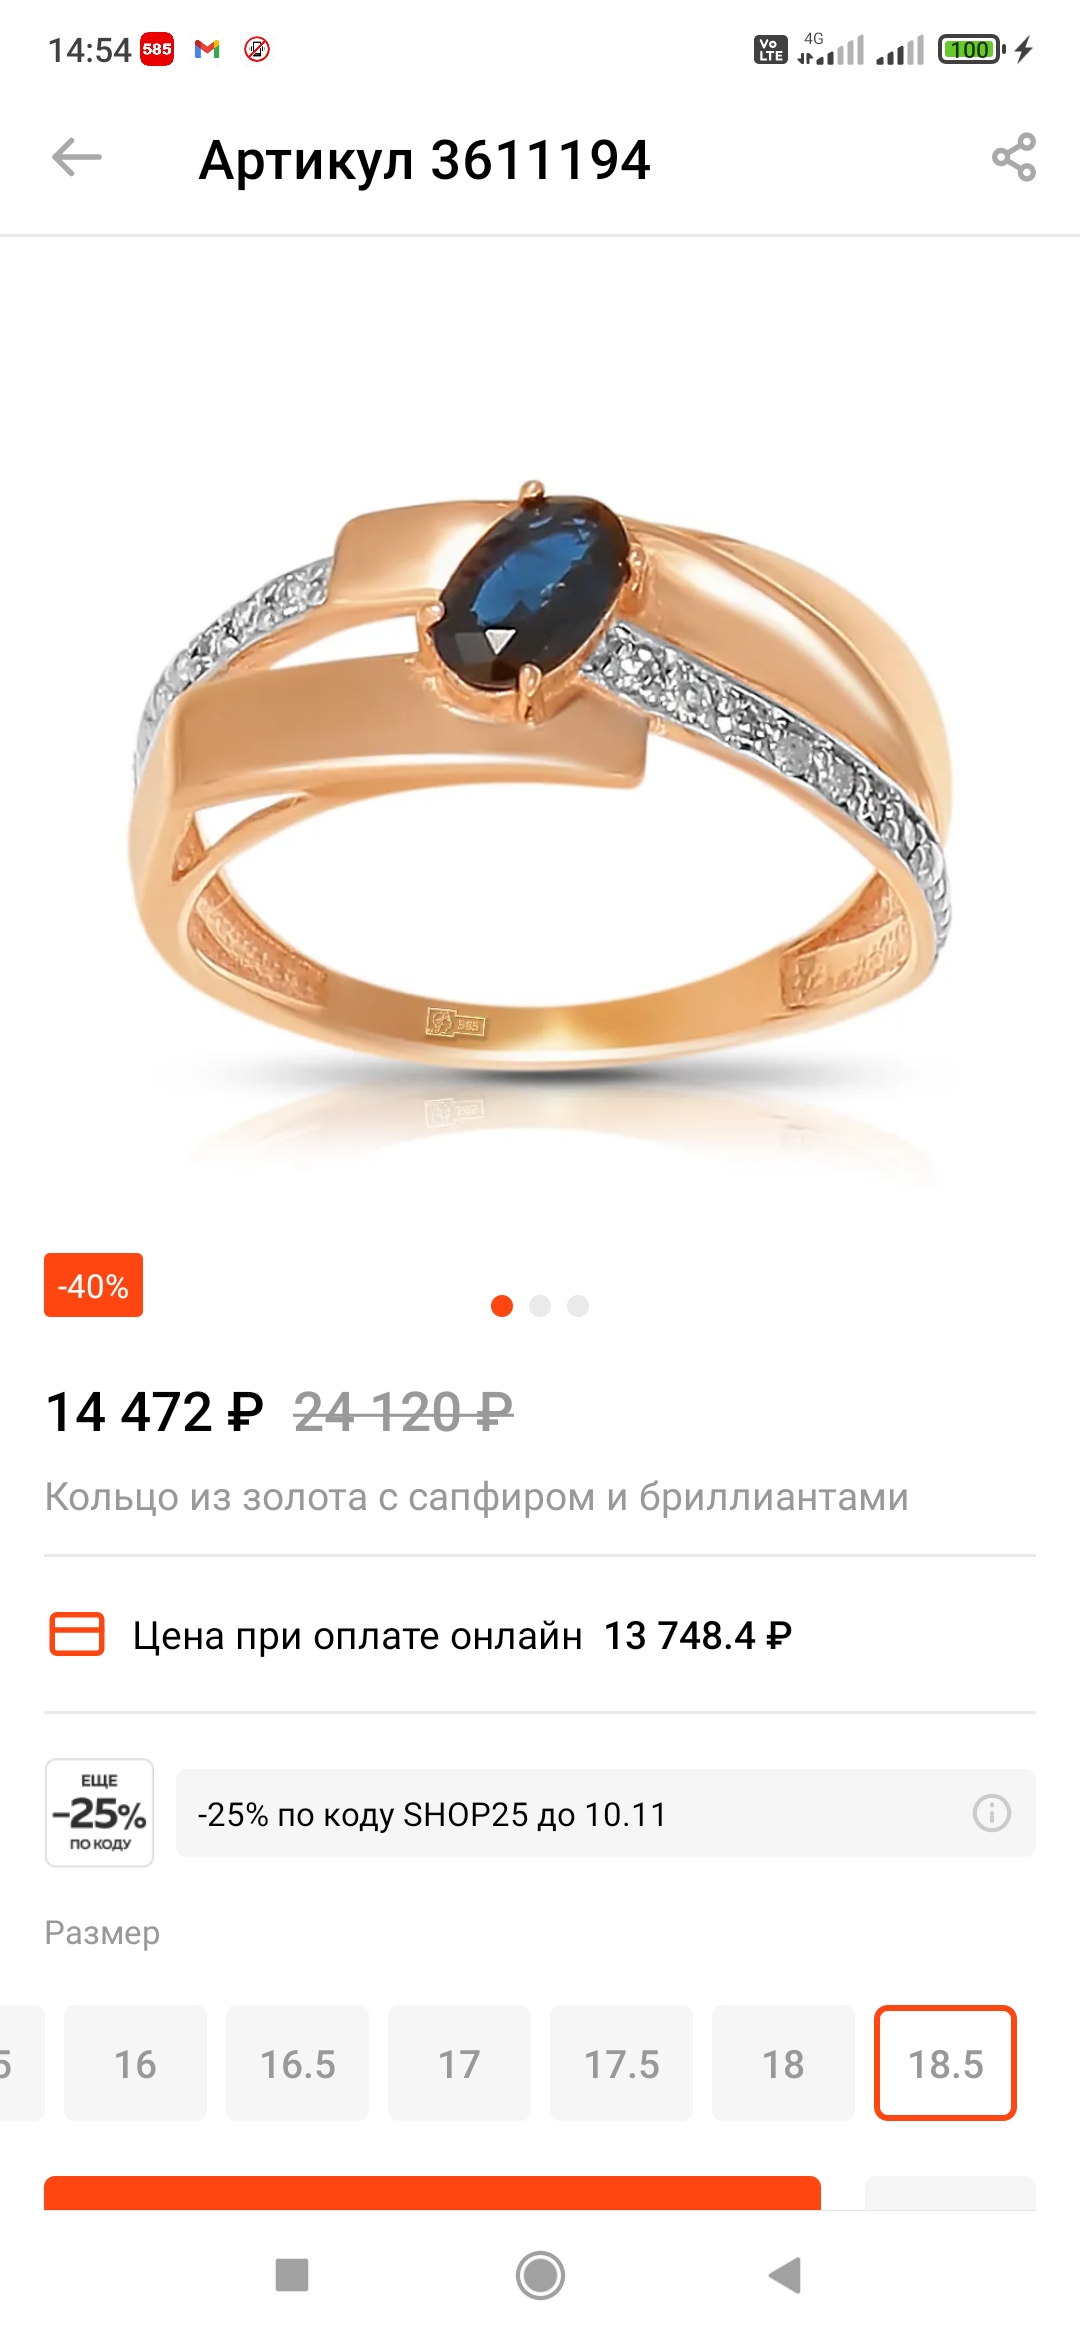The width and height of the screenshot is (1080, 2340).
Task: Select ring size 18.5
Action: 945,2063
